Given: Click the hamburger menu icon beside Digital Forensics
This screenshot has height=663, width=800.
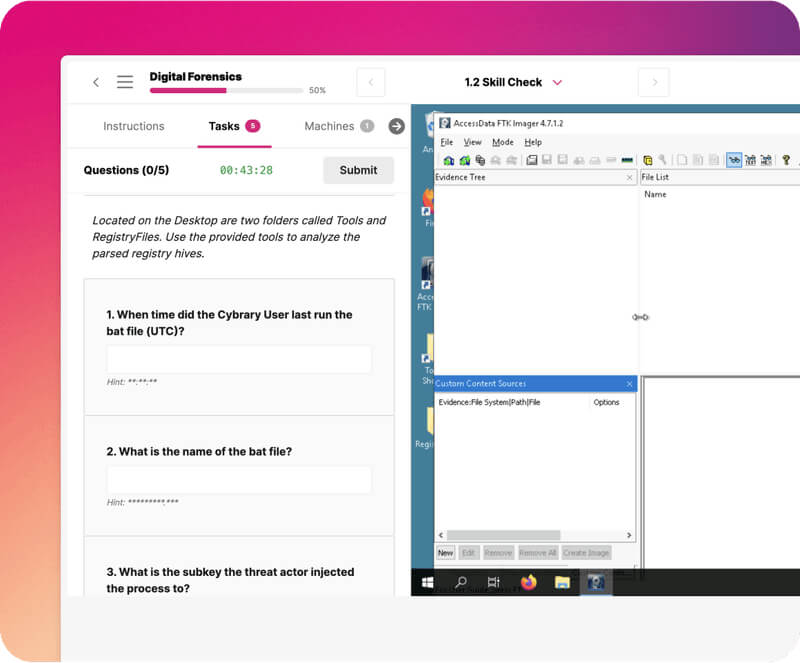Looking at the screenshot, I should (124, 82).
